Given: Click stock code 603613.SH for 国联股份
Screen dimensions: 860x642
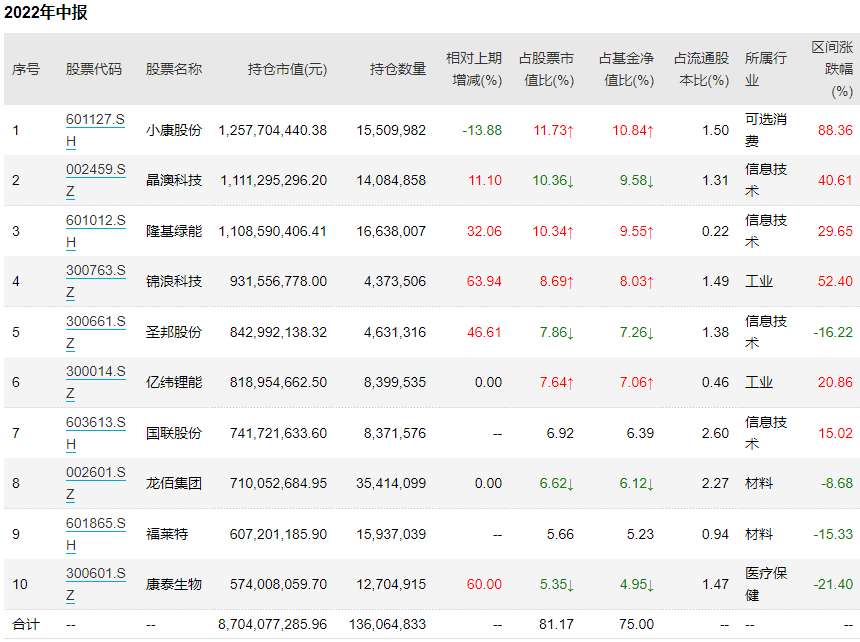Looking at the screenshot, I should (x=95, y=423).
